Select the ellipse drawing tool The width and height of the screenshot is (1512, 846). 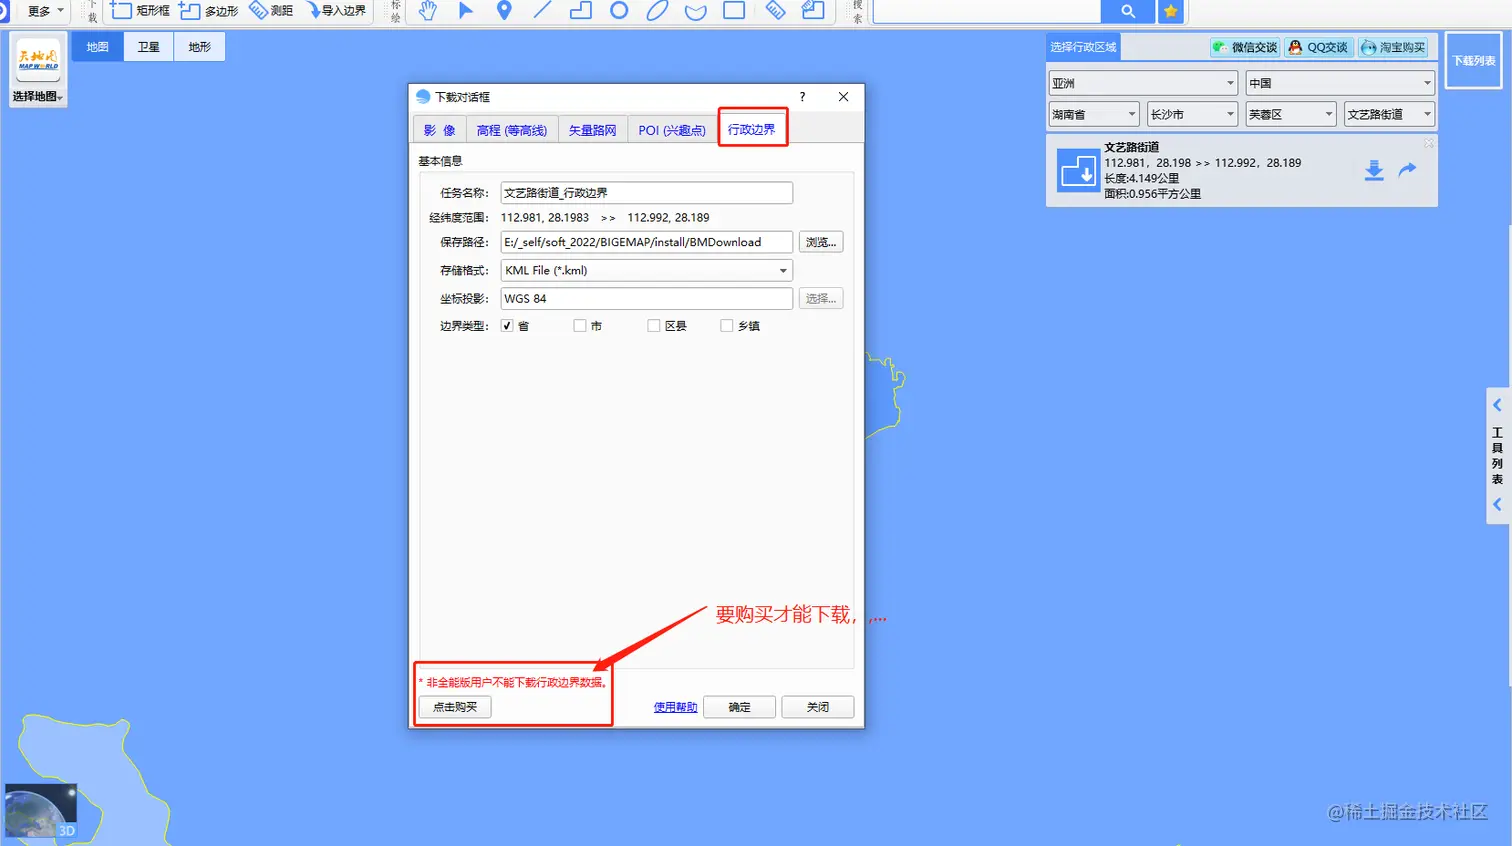[x=657, y=11]
